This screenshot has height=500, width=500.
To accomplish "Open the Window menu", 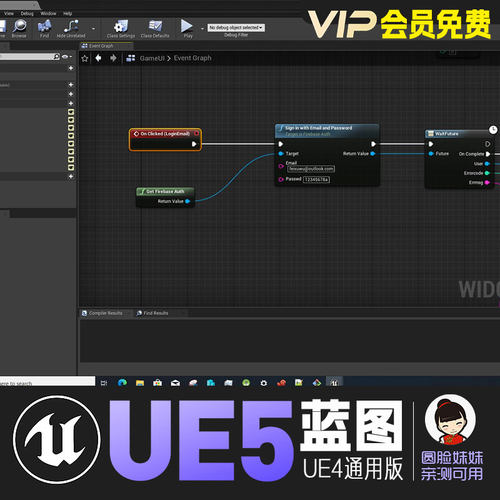I will click(x=48, y=13).
